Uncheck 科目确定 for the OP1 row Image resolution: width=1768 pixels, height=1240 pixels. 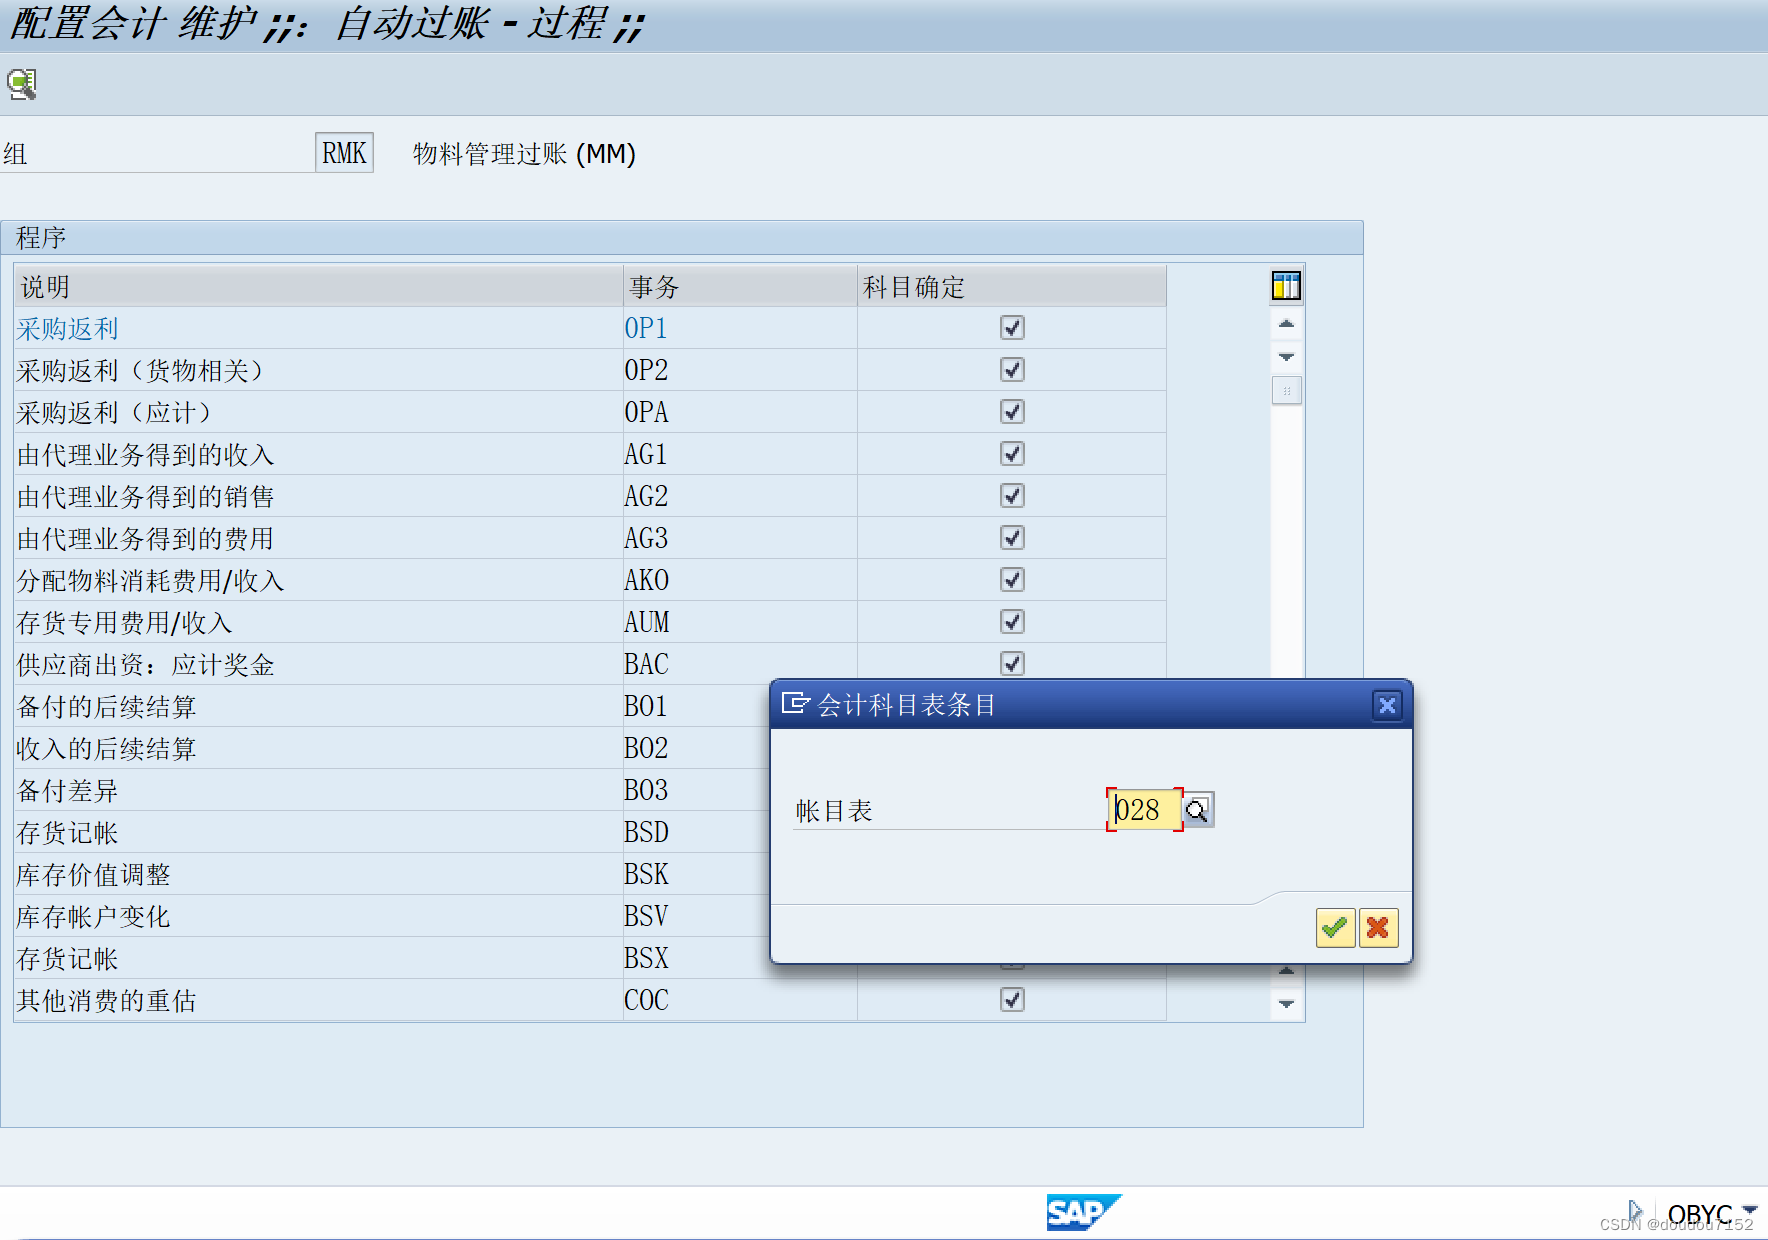pyautogui.click(x=1012, y=327)
